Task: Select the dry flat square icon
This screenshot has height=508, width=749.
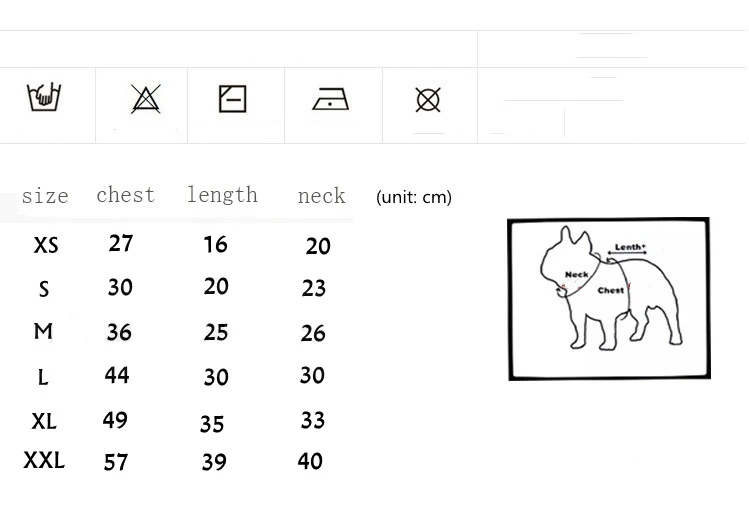Action: (232, 99)
